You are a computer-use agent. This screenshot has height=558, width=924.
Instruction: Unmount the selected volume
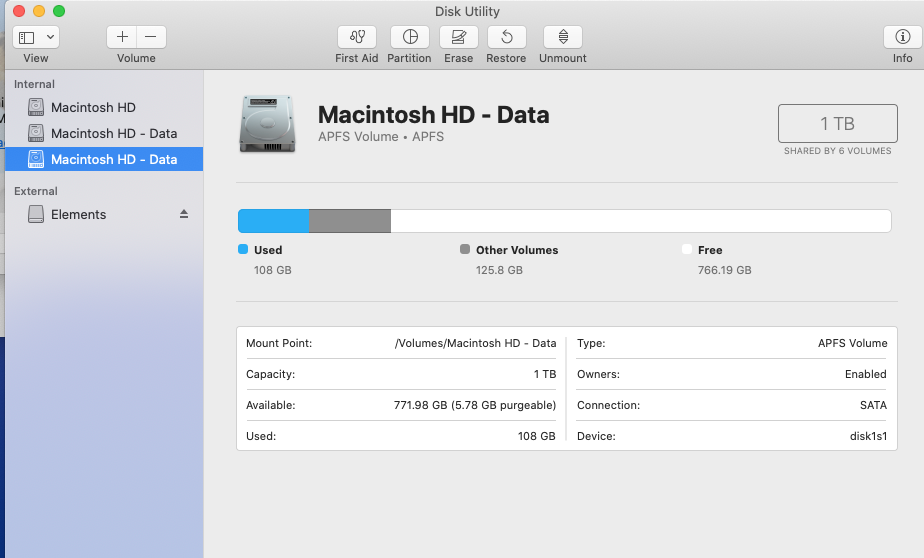(563, 37)
